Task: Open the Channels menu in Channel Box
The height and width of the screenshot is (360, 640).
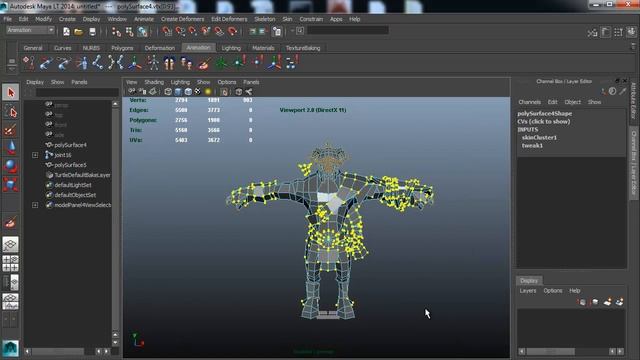Action: pyautogui.click(x=529, y=102)
